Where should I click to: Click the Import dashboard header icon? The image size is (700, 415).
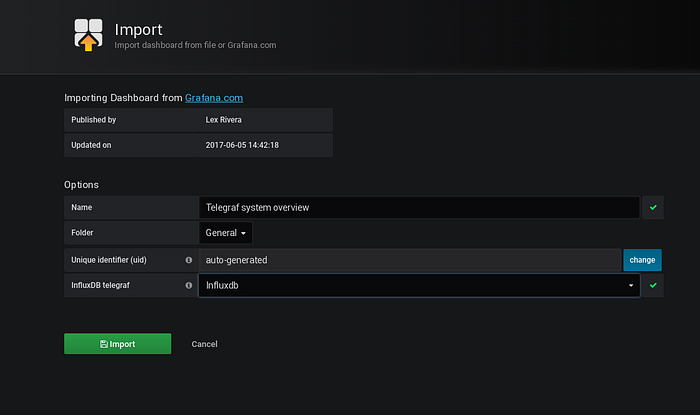pyautogui.click(x=88, y=35)
